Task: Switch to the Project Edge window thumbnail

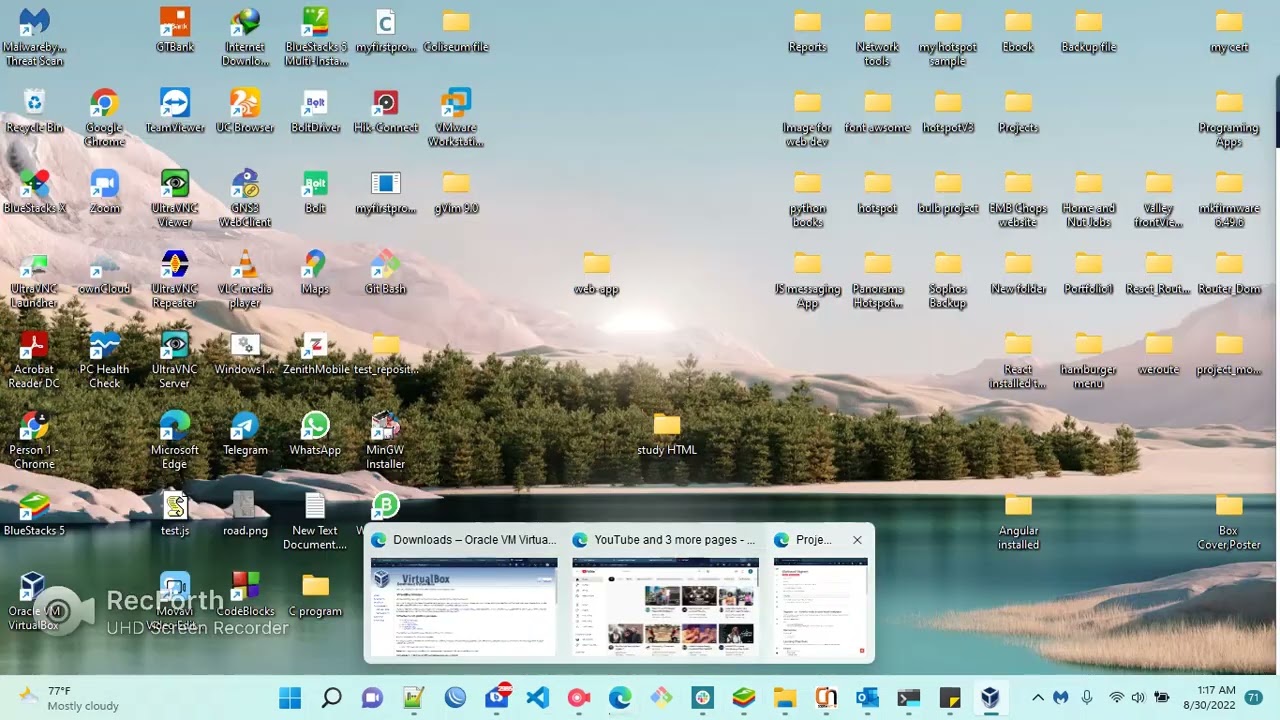Action: coord(820,593)
